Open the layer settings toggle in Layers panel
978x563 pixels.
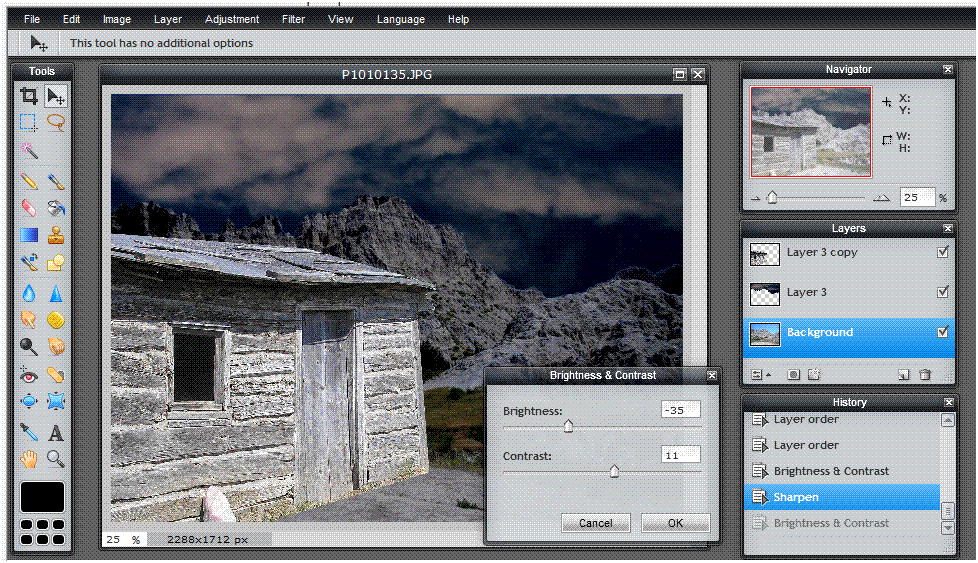[x=758, y=375]
